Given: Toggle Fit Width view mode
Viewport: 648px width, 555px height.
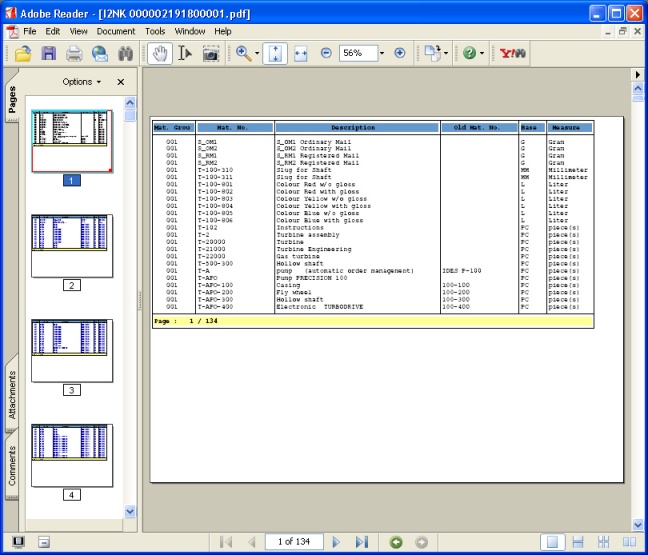Looking at the screenshot, I should (300, 53).
